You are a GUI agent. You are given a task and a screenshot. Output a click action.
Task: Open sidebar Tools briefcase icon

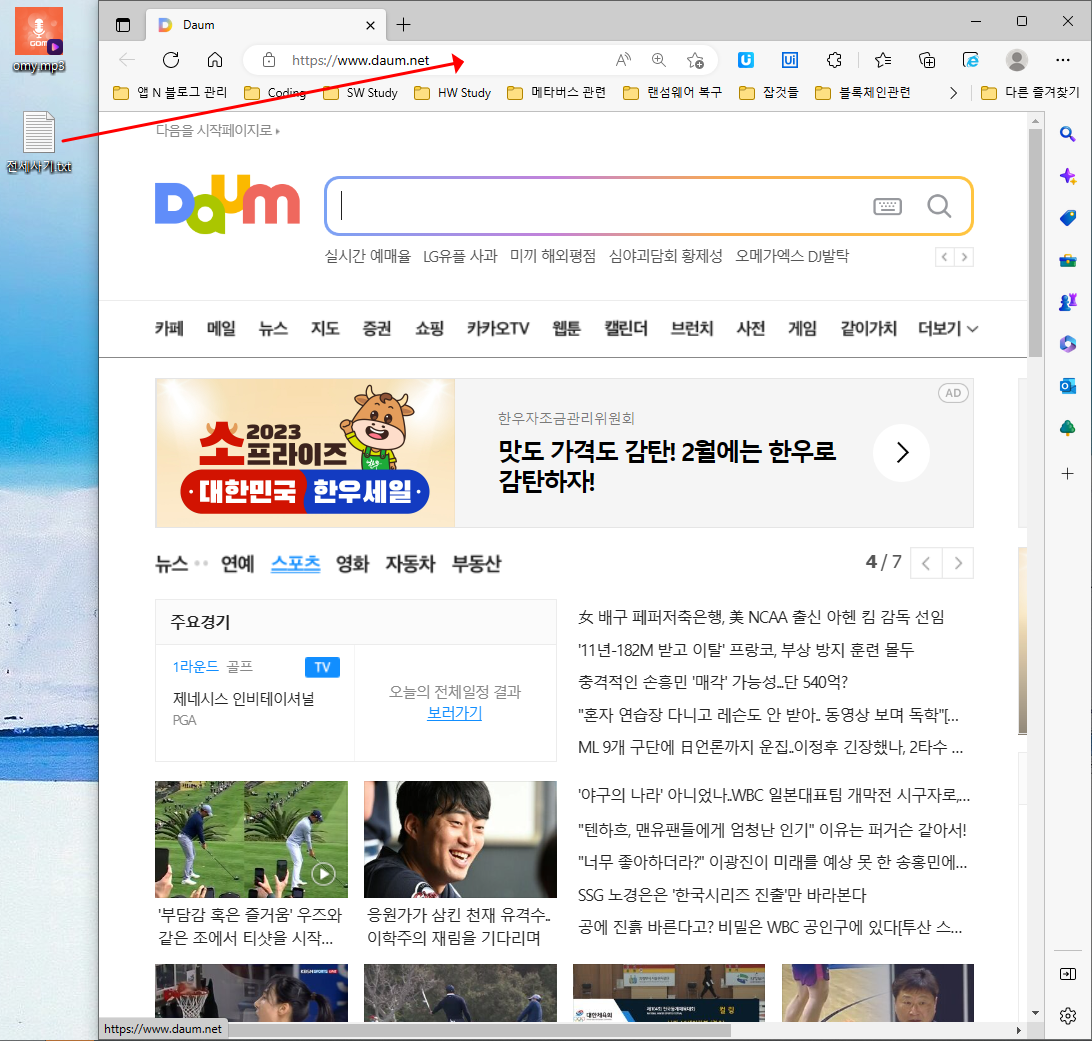point(1068,260)
